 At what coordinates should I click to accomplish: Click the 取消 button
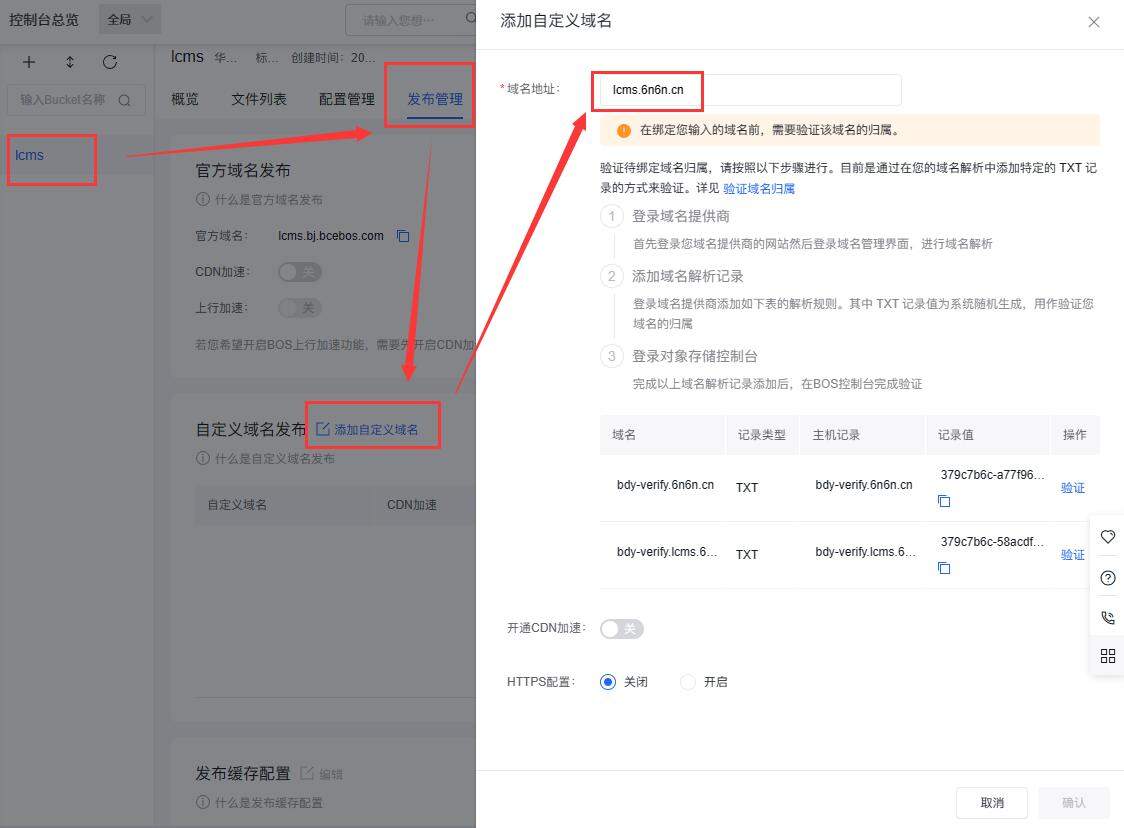click(x=992, y=802)
